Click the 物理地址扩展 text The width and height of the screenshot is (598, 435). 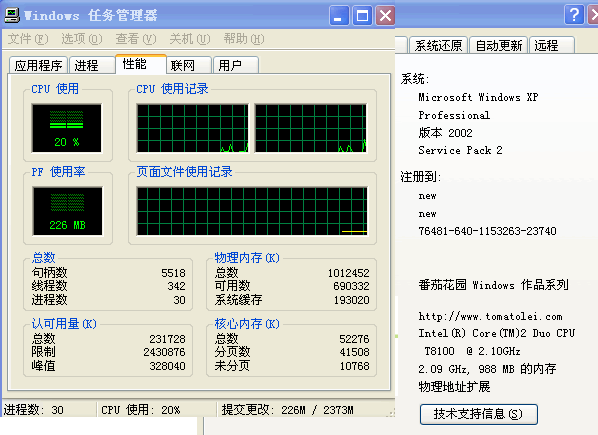point(454,387)
